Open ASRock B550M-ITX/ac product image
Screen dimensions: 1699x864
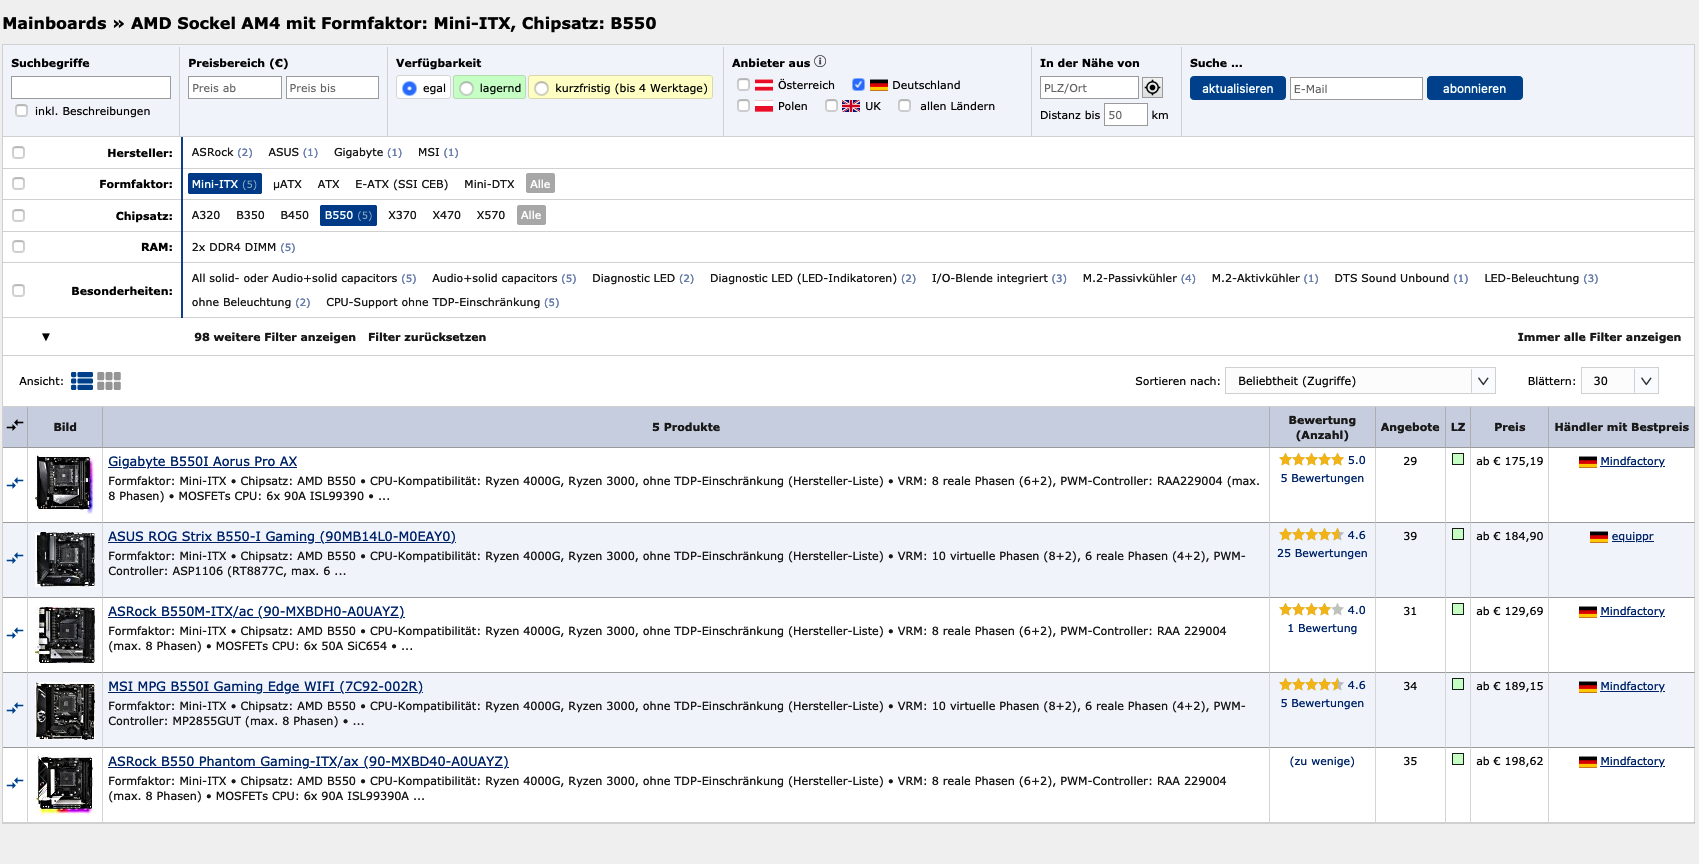pyautogui.click(x=65, y=634)
